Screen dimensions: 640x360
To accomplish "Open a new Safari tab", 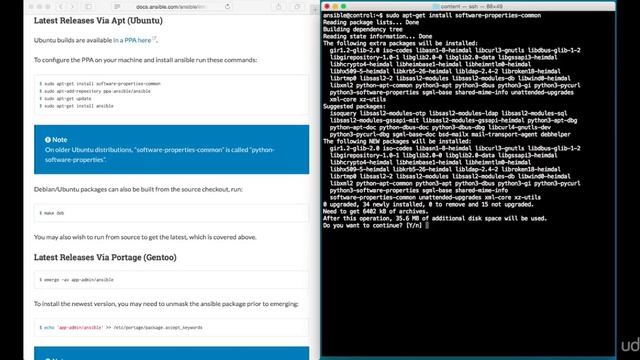I will coord(314,9).
